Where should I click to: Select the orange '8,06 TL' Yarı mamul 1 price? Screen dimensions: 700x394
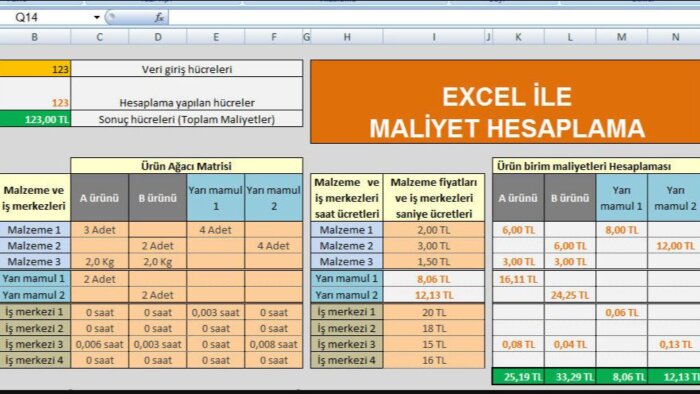coord(433,279)
